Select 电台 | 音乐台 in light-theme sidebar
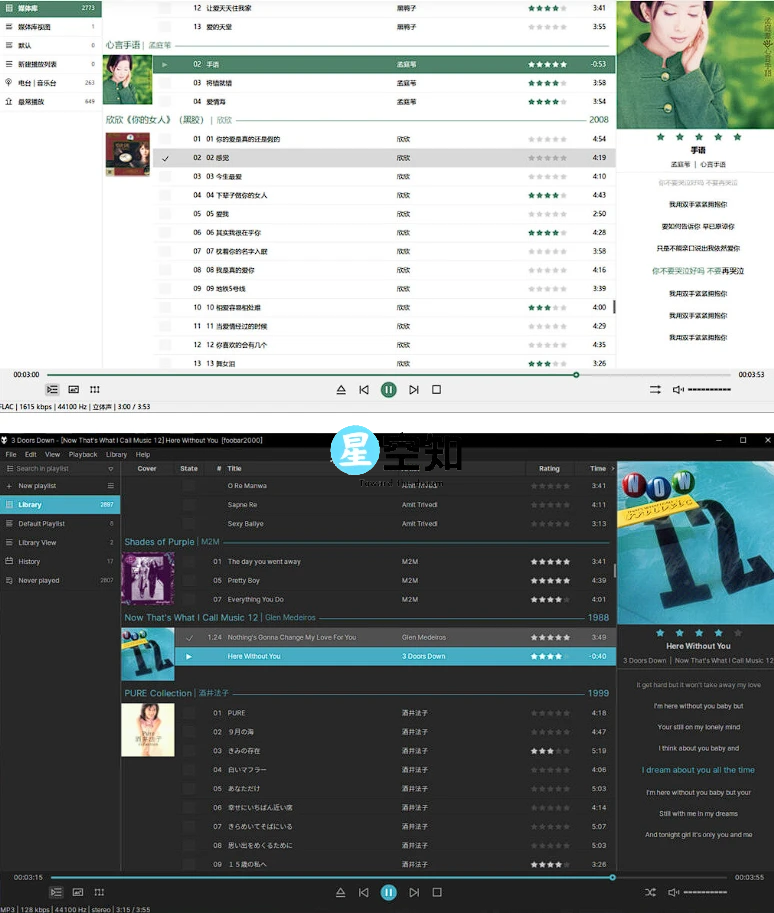The width and height of the screenshot is (774, 913). click(x=51, y=83)
